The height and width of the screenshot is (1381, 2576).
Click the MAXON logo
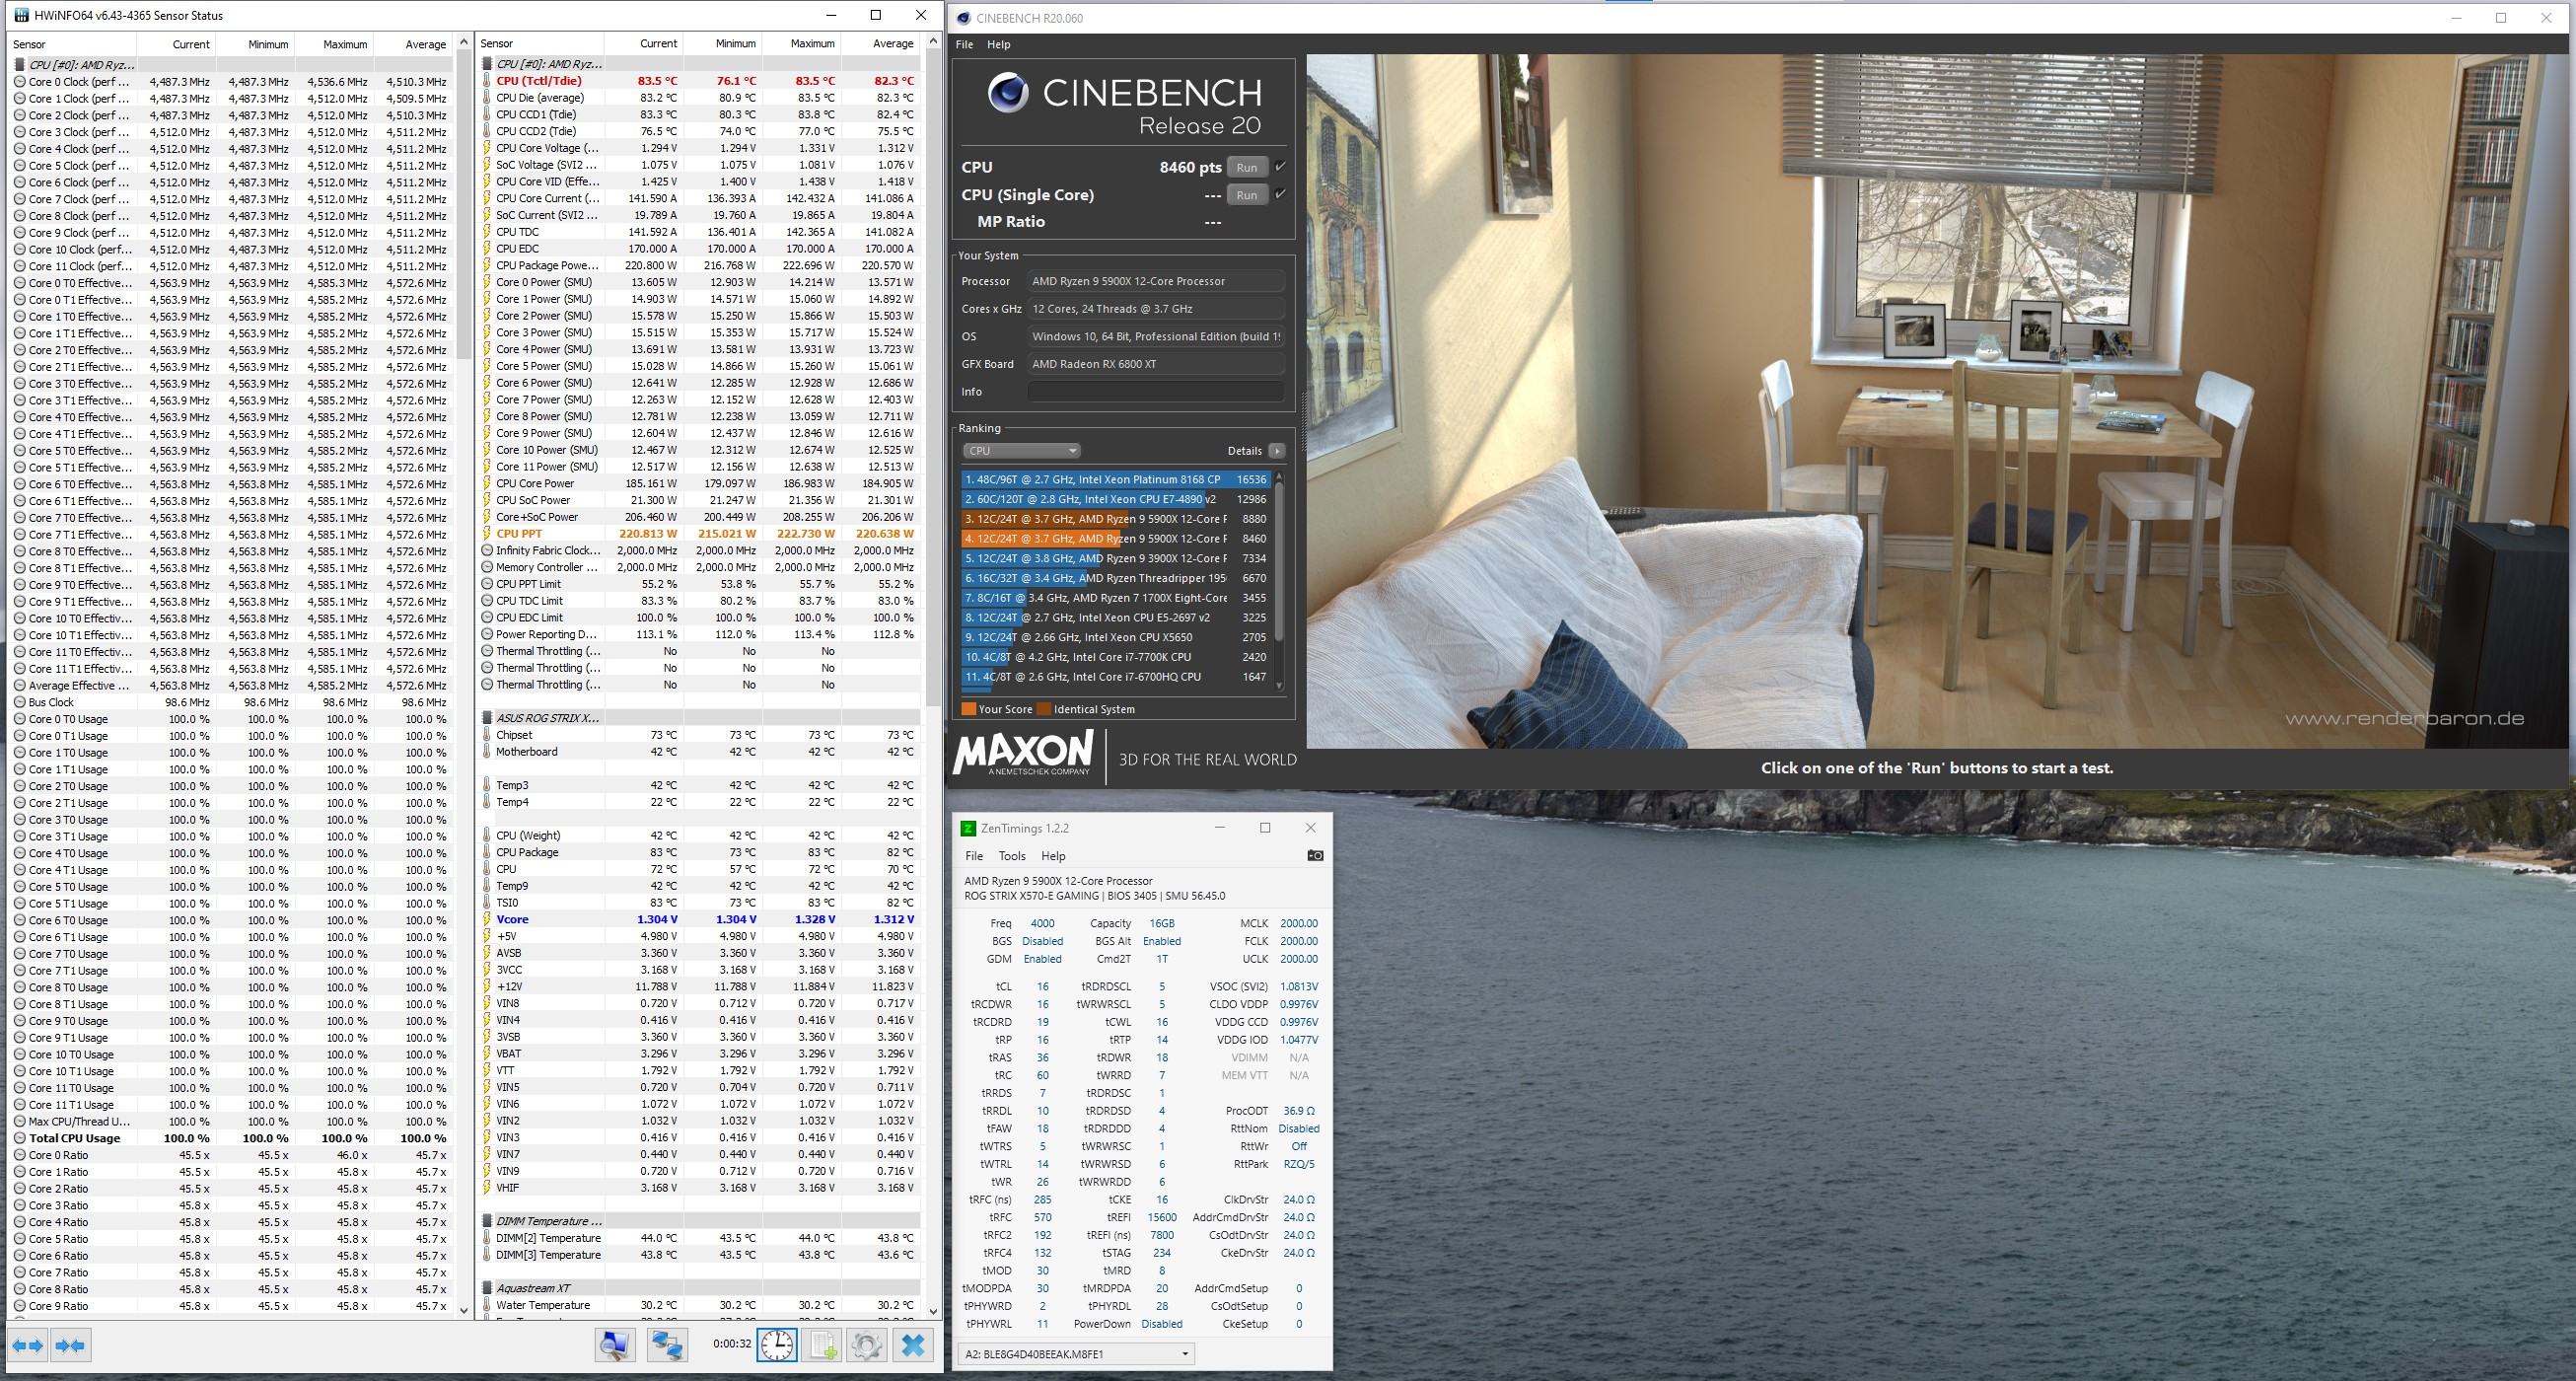pyautogui.click(x=1022, y=753)
